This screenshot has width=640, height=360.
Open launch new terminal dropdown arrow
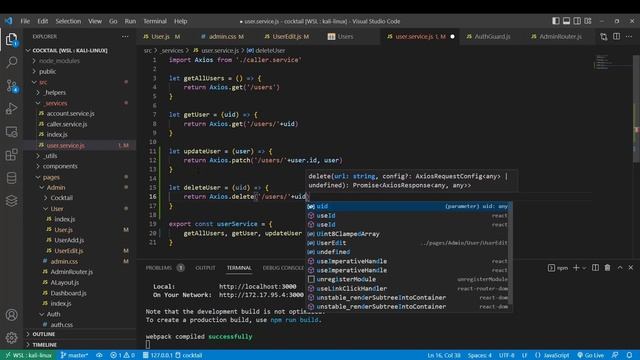[584, 268]
